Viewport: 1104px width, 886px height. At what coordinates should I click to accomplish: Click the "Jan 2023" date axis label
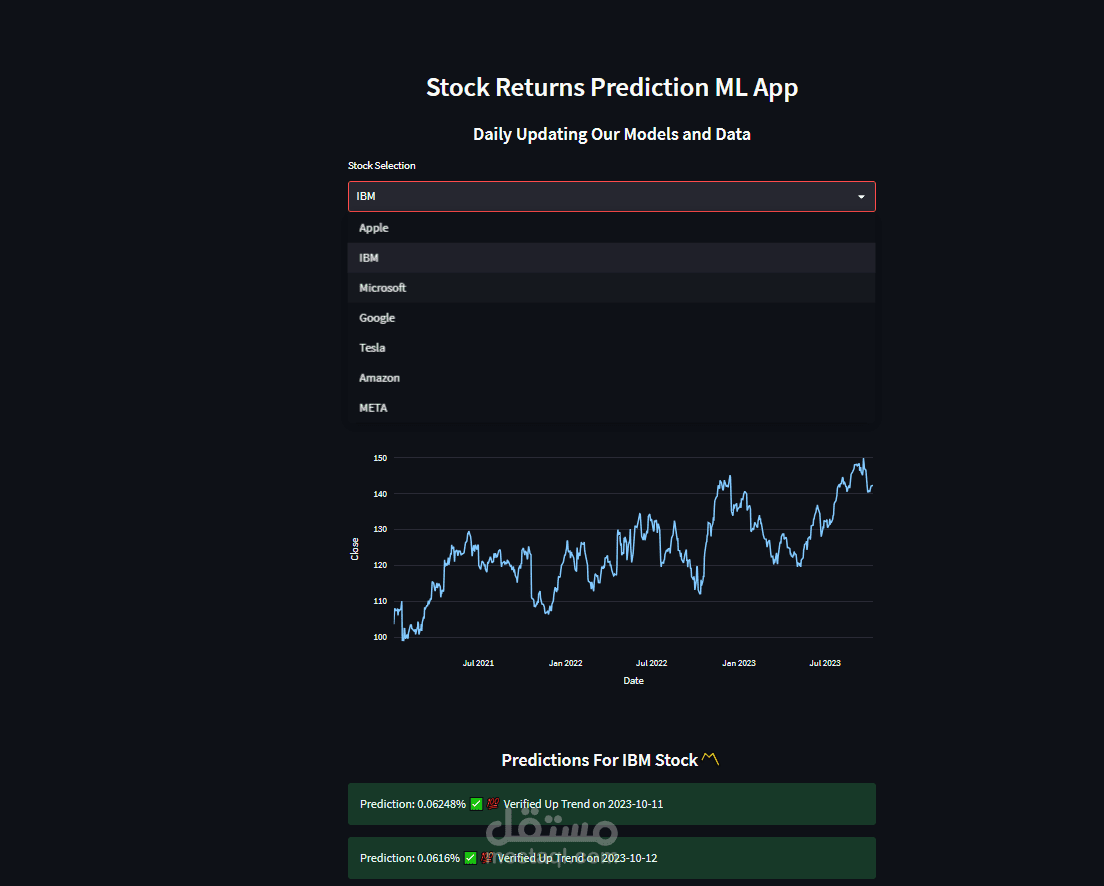pyautogui.click(x=739, y=663)
